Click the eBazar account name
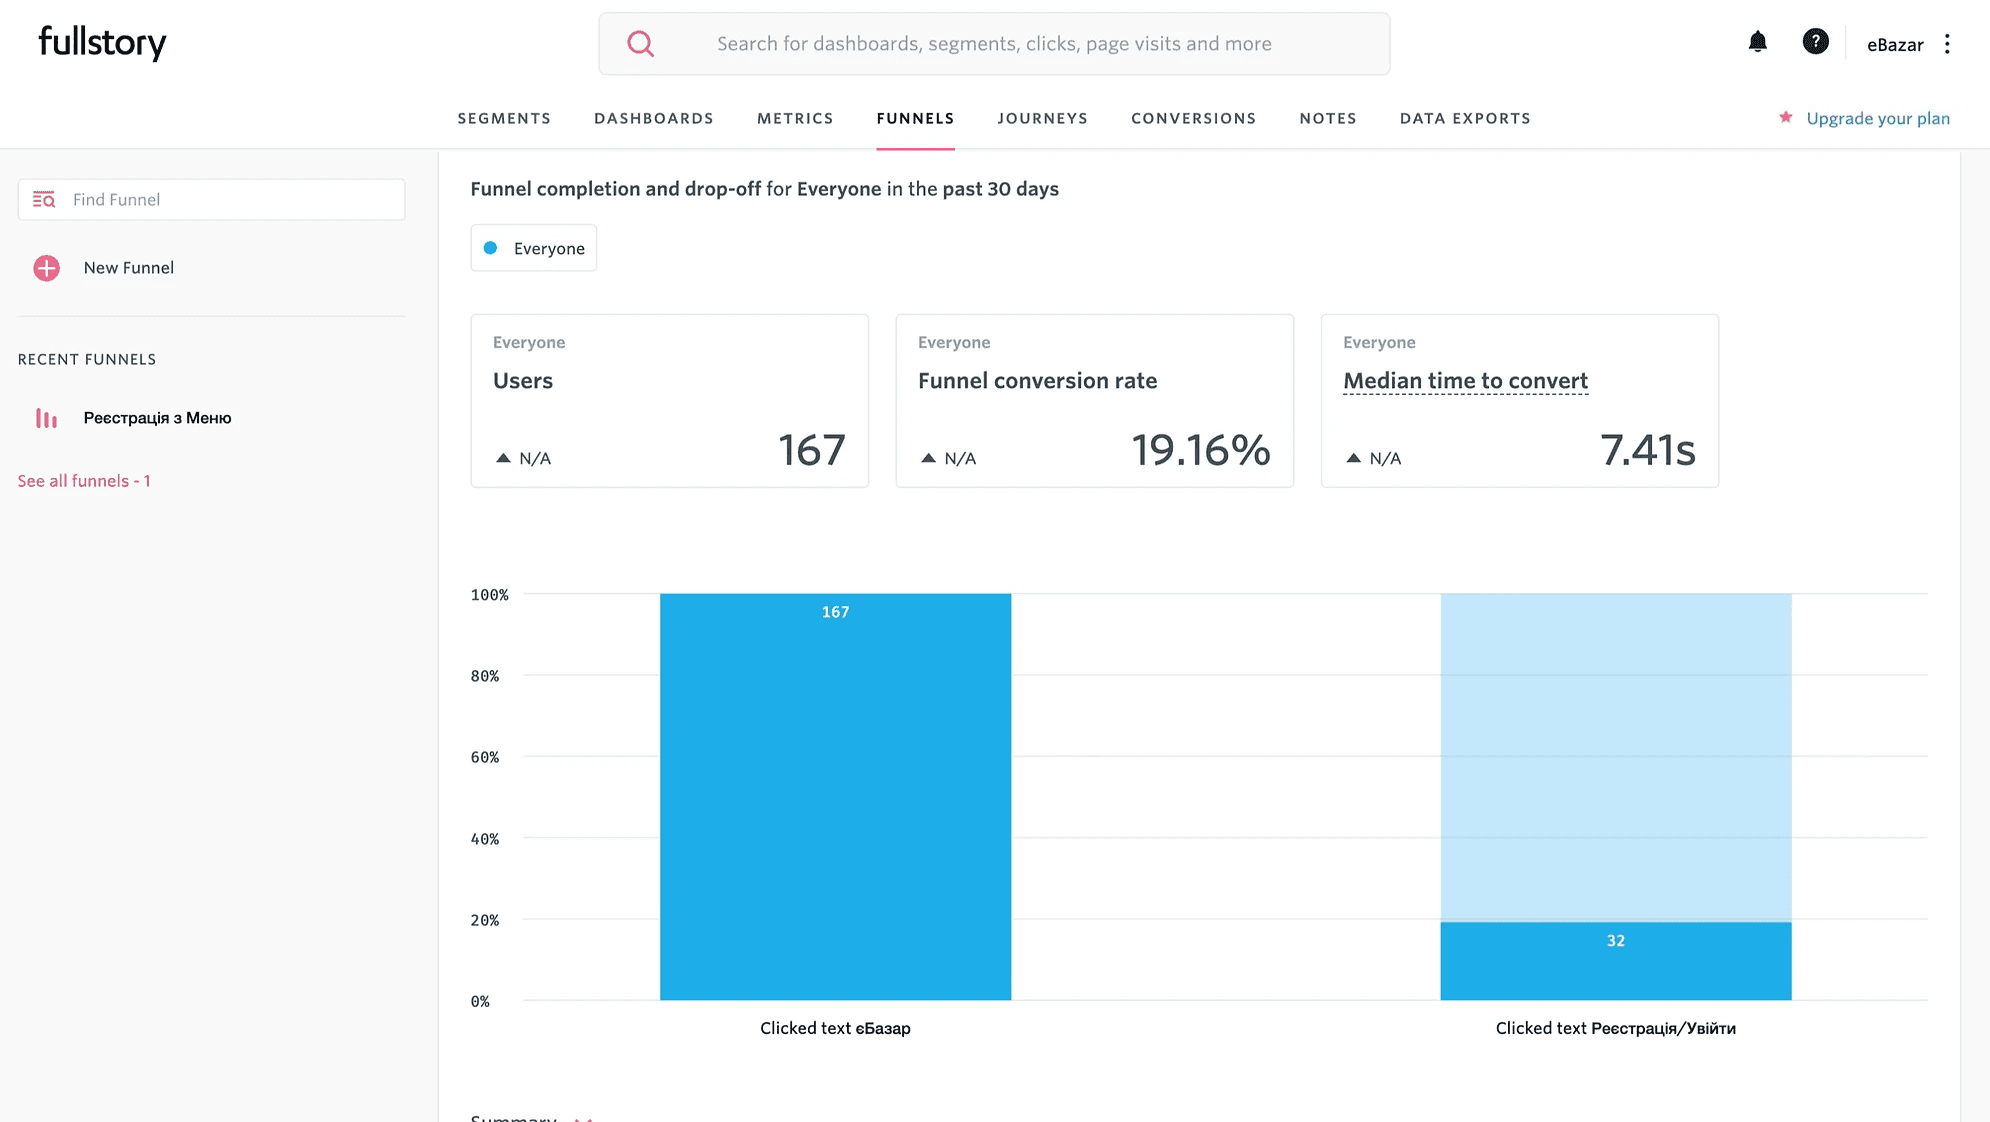The image size is (1990, 1122). point(1894,45)
